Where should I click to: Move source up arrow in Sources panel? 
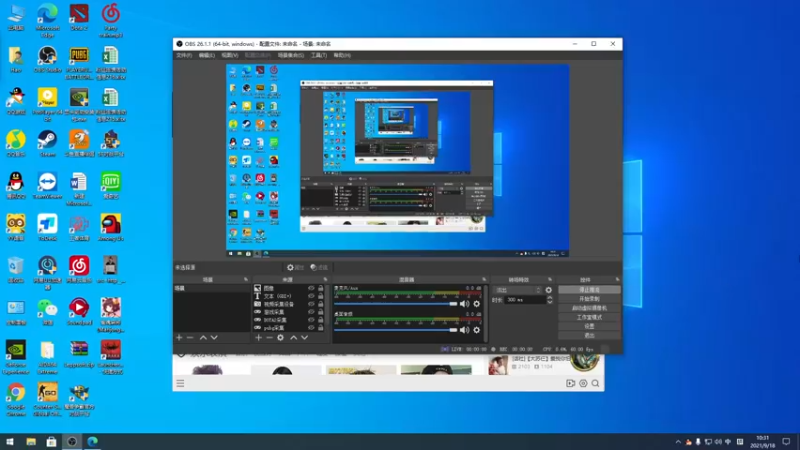click(293, 338)
